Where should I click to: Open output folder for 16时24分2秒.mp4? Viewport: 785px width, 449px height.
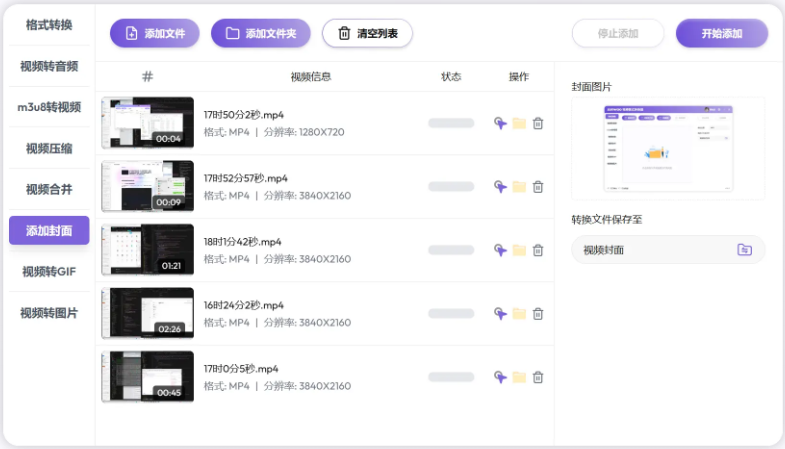tap(519, 313)
